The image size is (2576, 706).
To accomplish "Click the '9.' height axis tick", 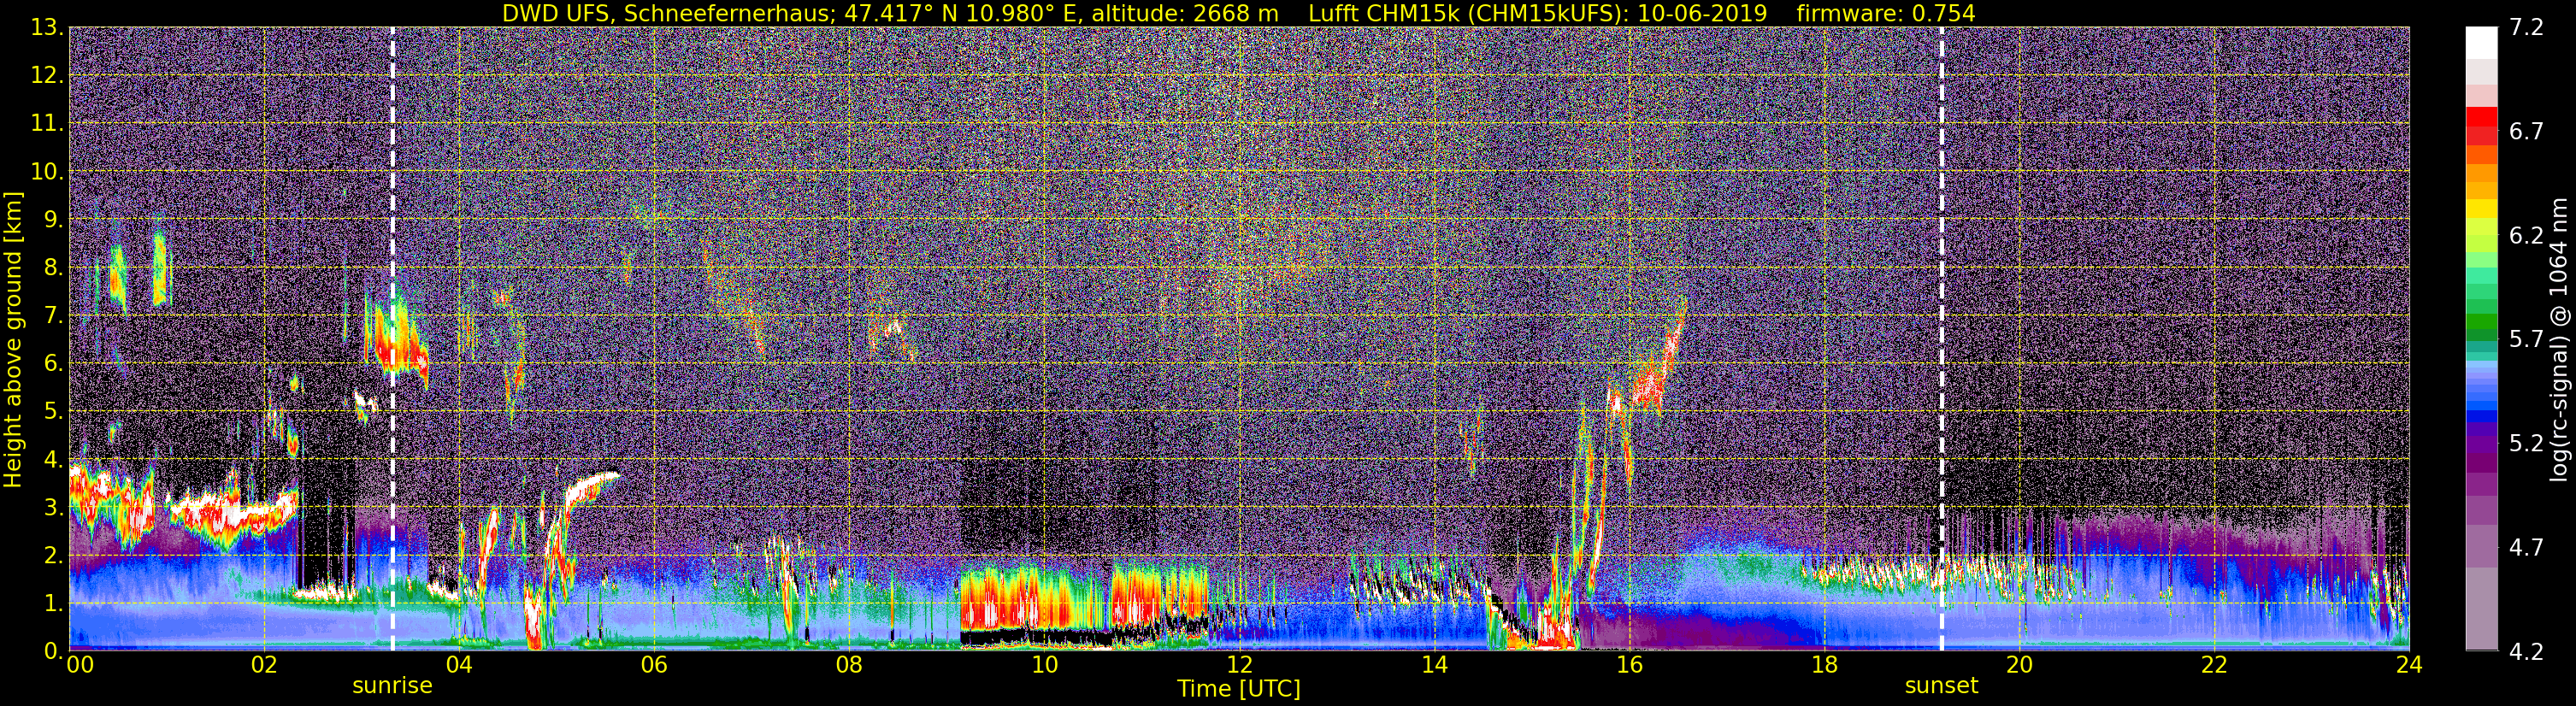I will tap(54, 219).
